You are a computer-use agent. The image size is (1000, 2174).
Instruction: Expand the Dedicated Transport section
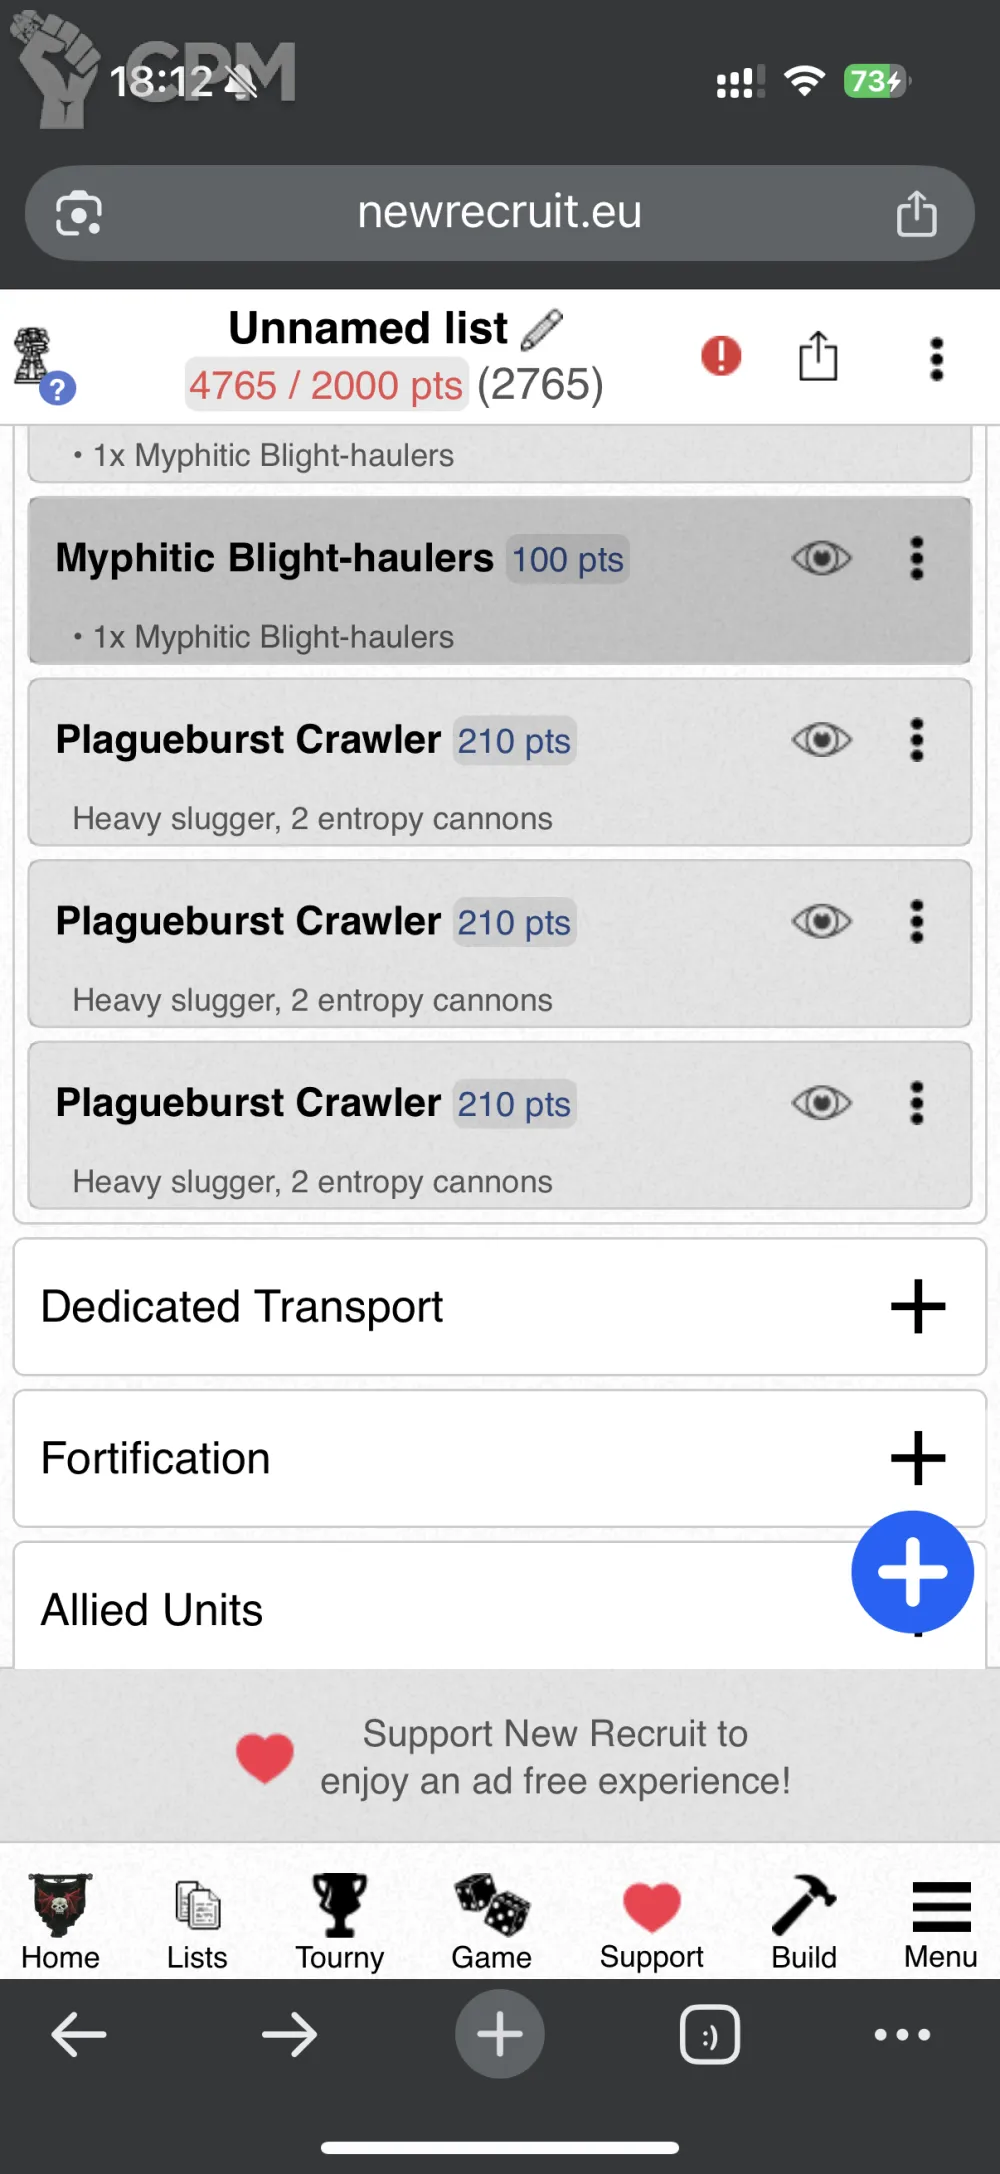[x=917, y=1306]
